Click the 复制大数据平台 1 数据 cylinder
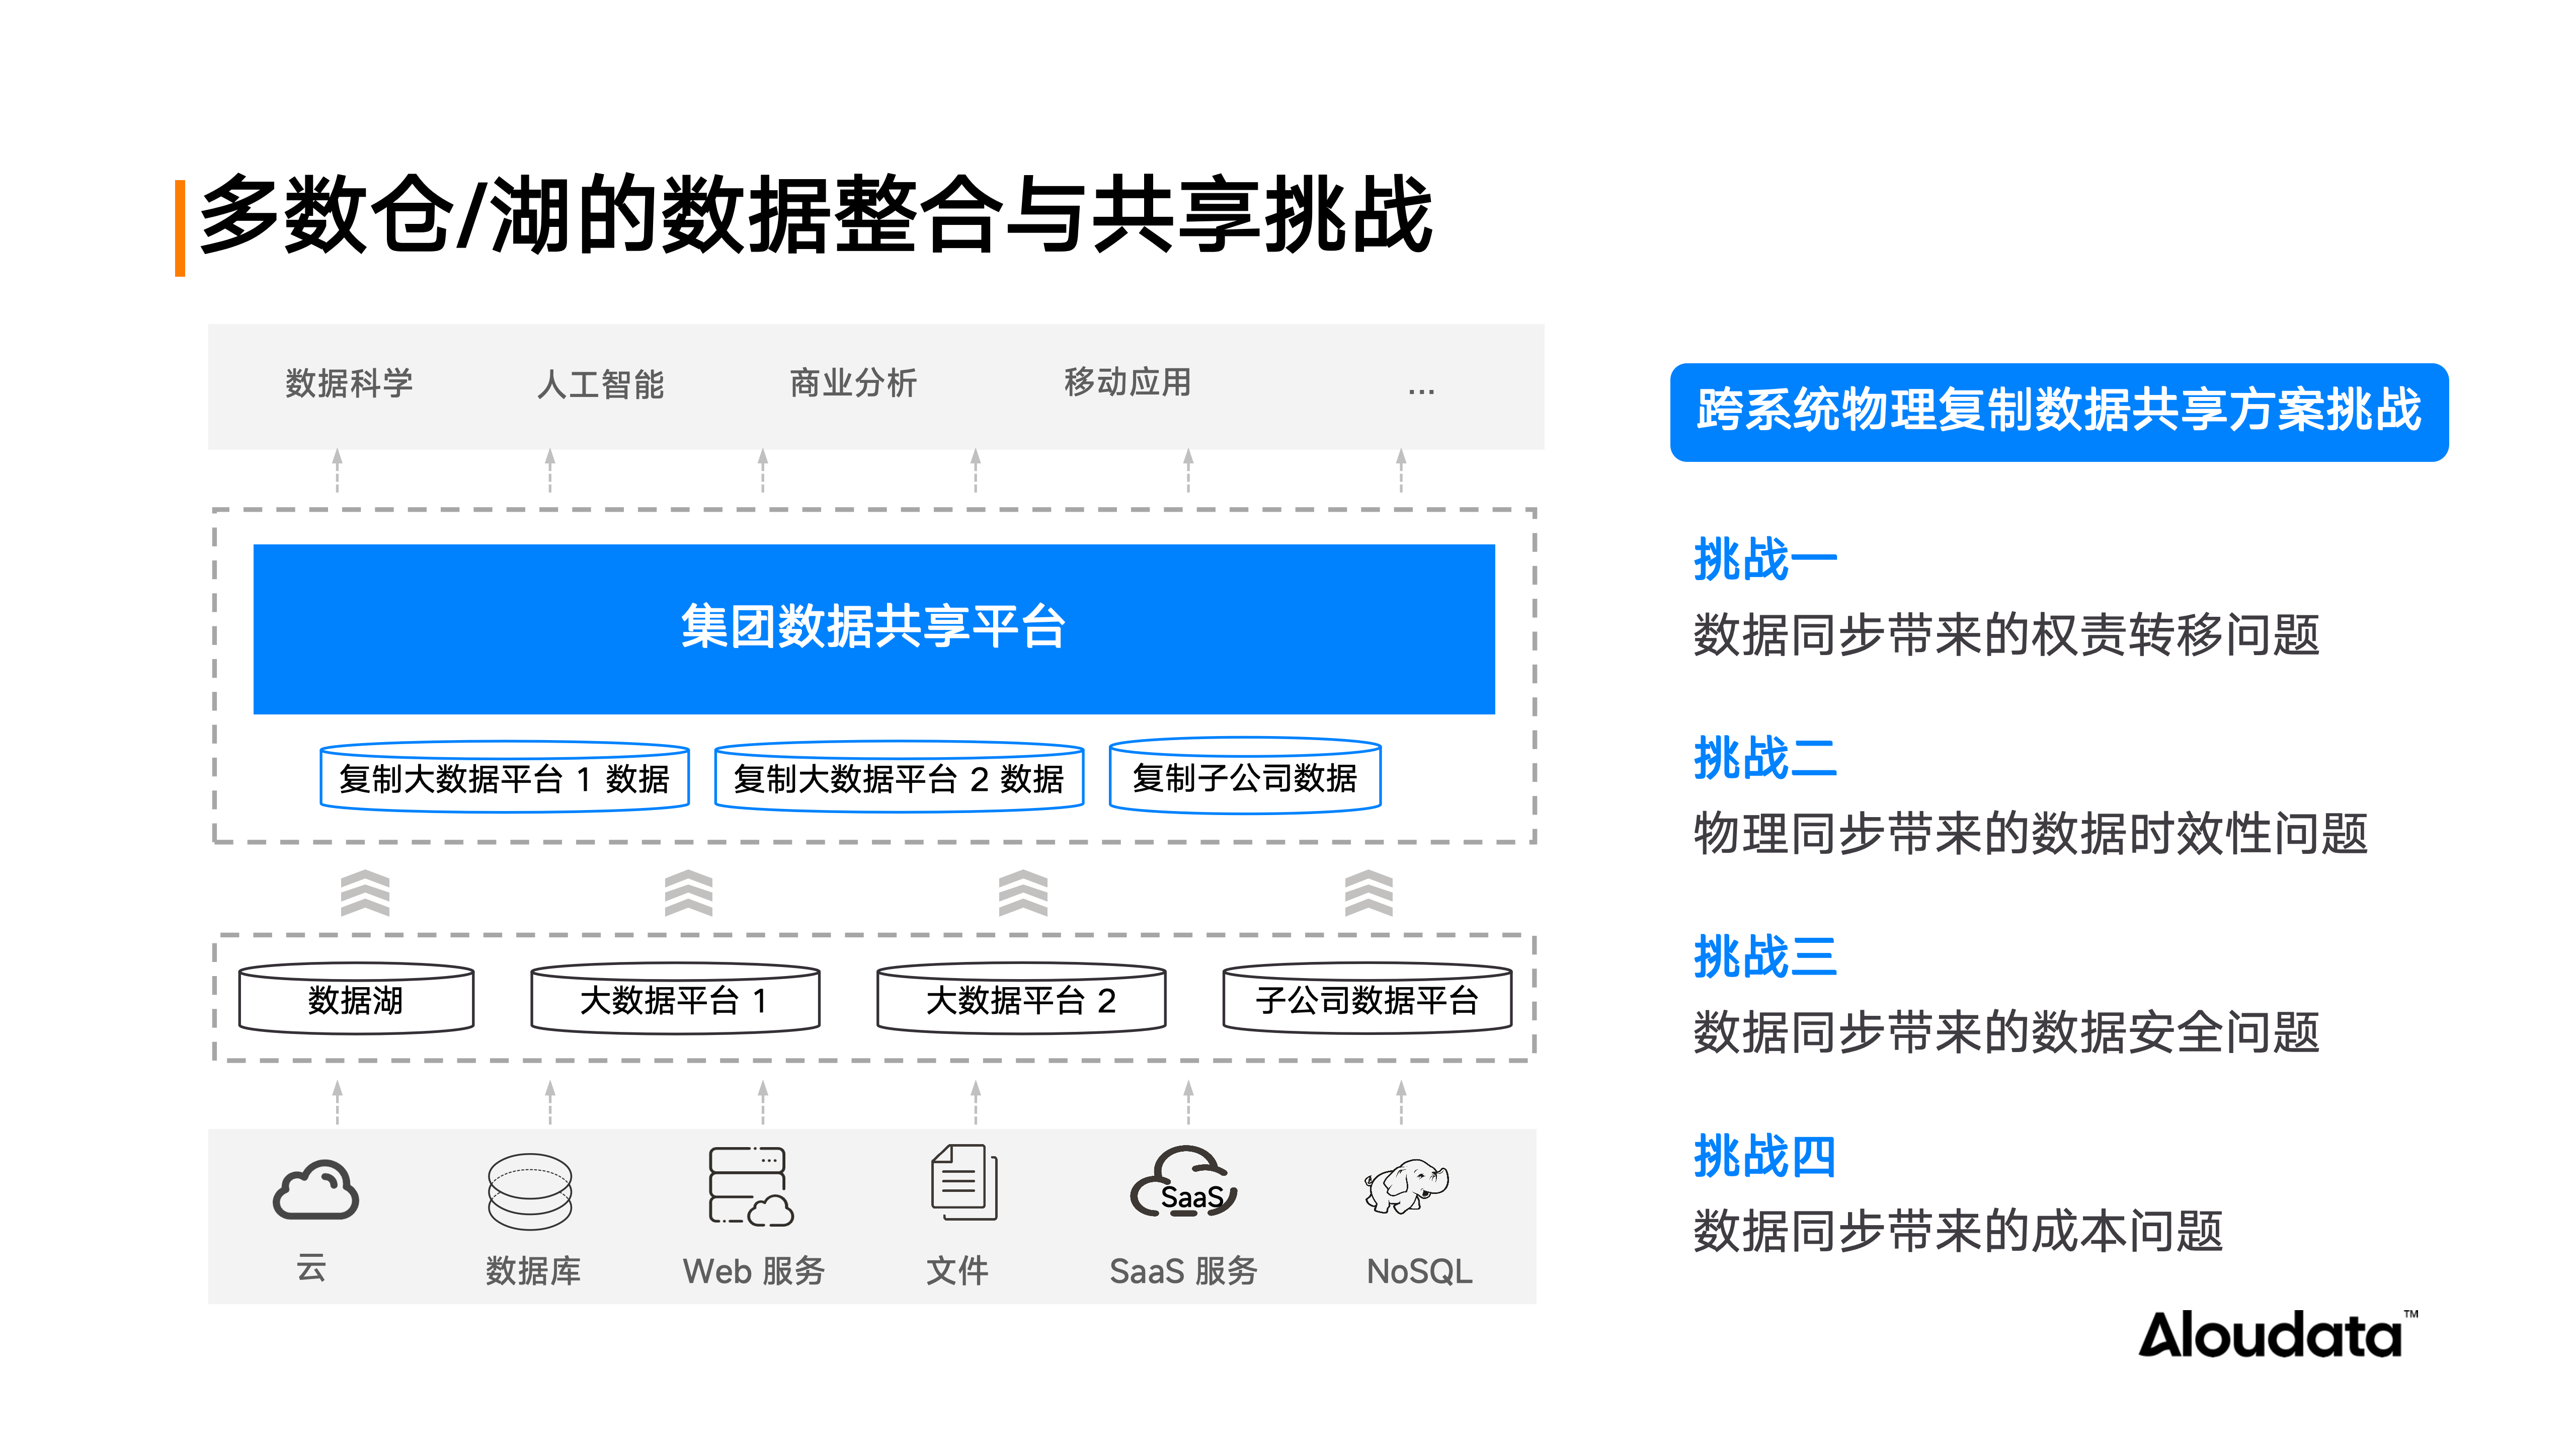The width and height of the screenshot is (2576, 1449). pyautogui.click(x=504, y=778)
